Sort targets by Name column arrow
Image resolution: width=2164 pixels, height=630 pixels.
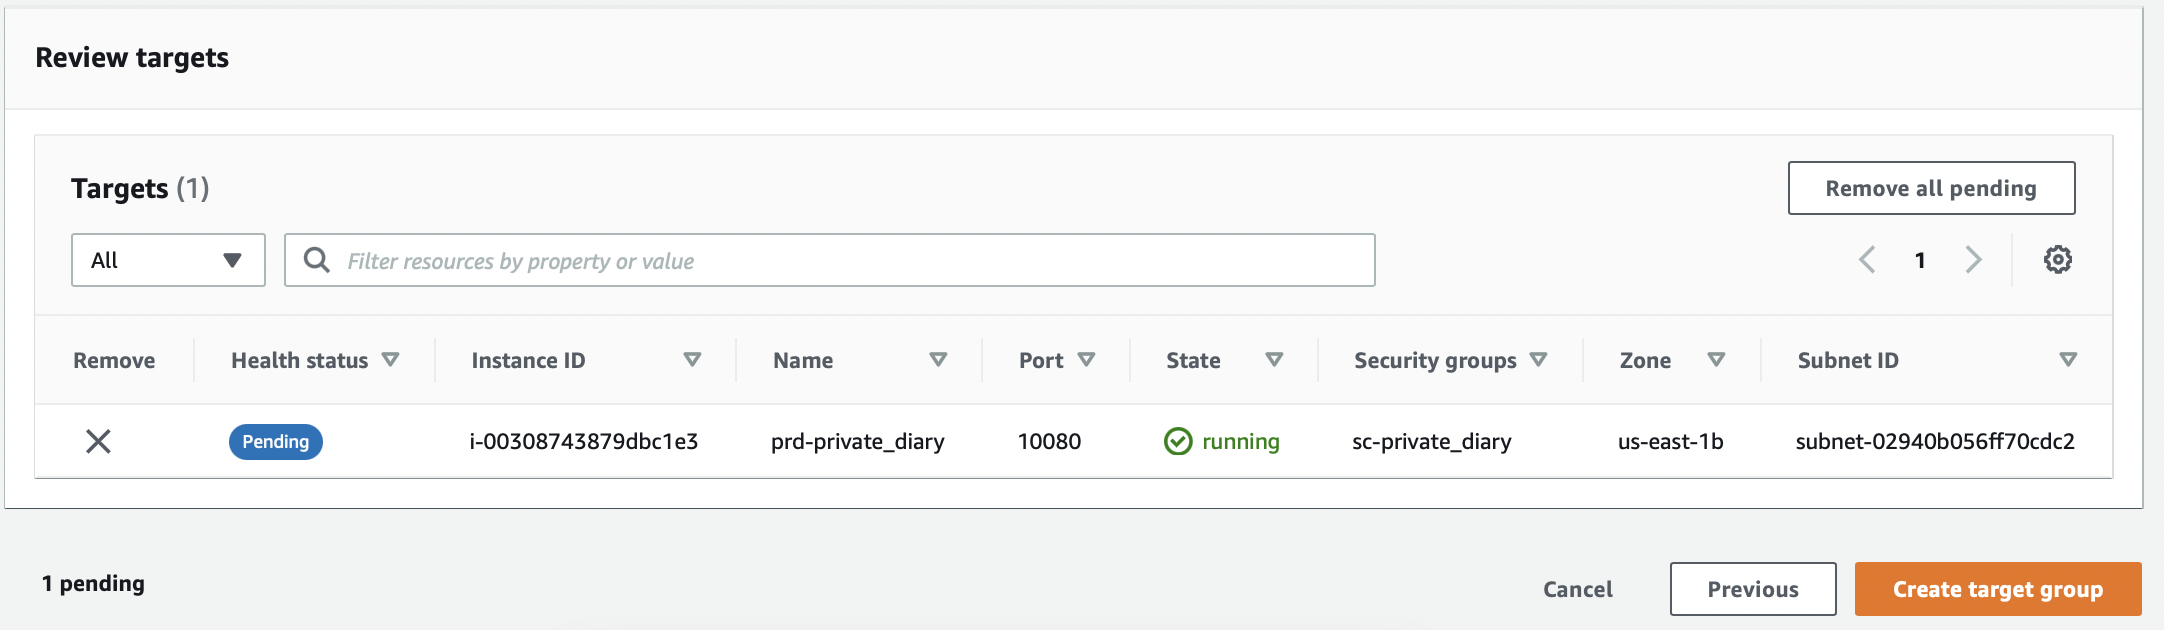click(x=938, y=360)
